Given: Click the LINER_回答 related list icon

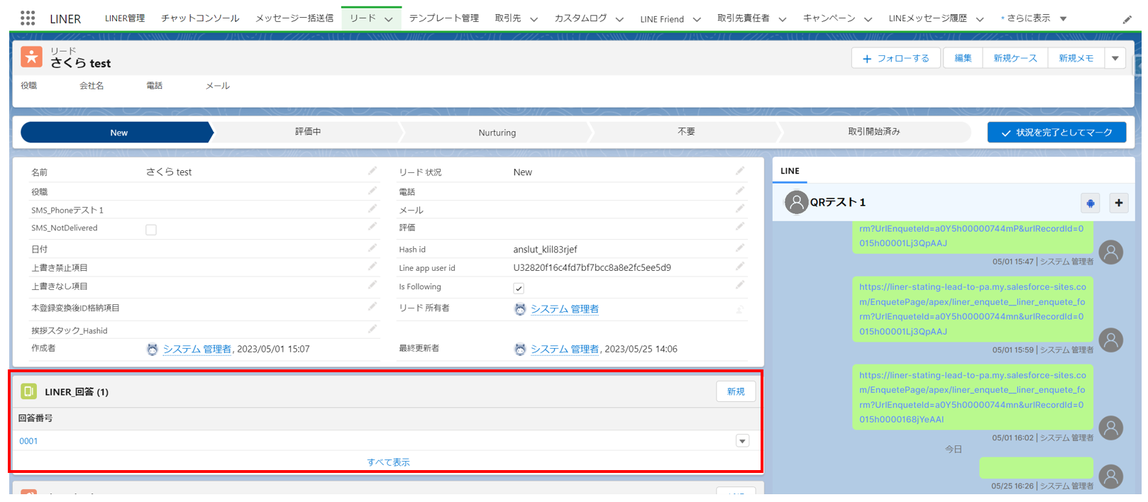Looking at the screenshot, I should click(x=29, y=392).
